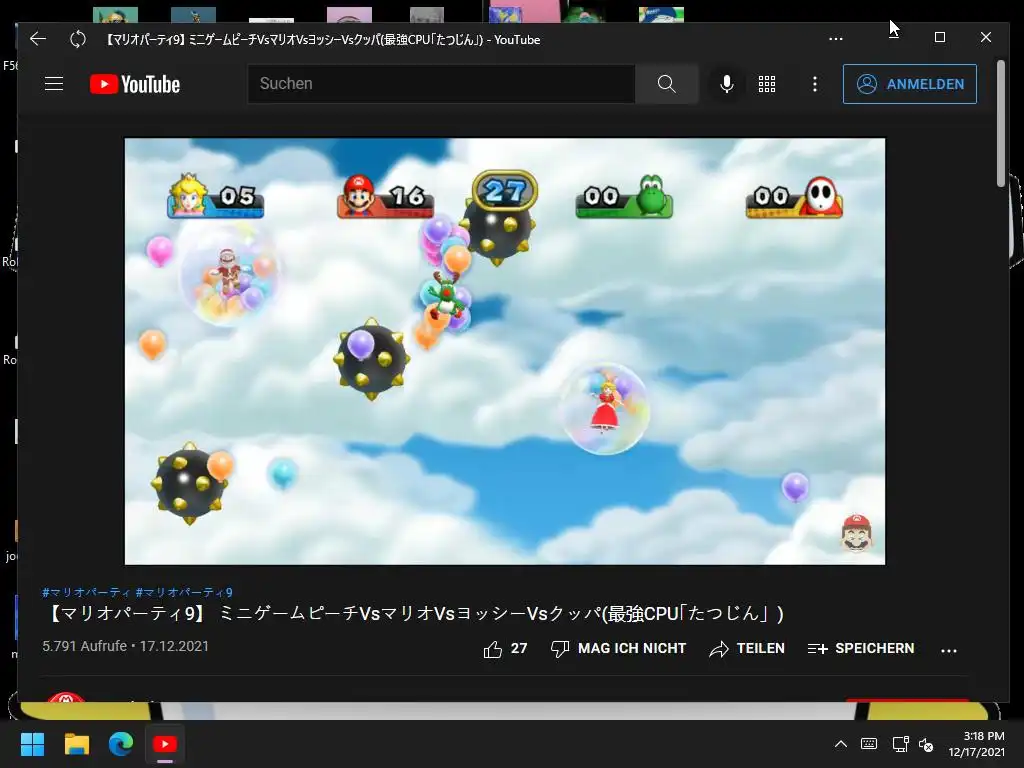Open more actions ellipsis below the video
The width and height of the screenshot is (1024, 768).
949,650
